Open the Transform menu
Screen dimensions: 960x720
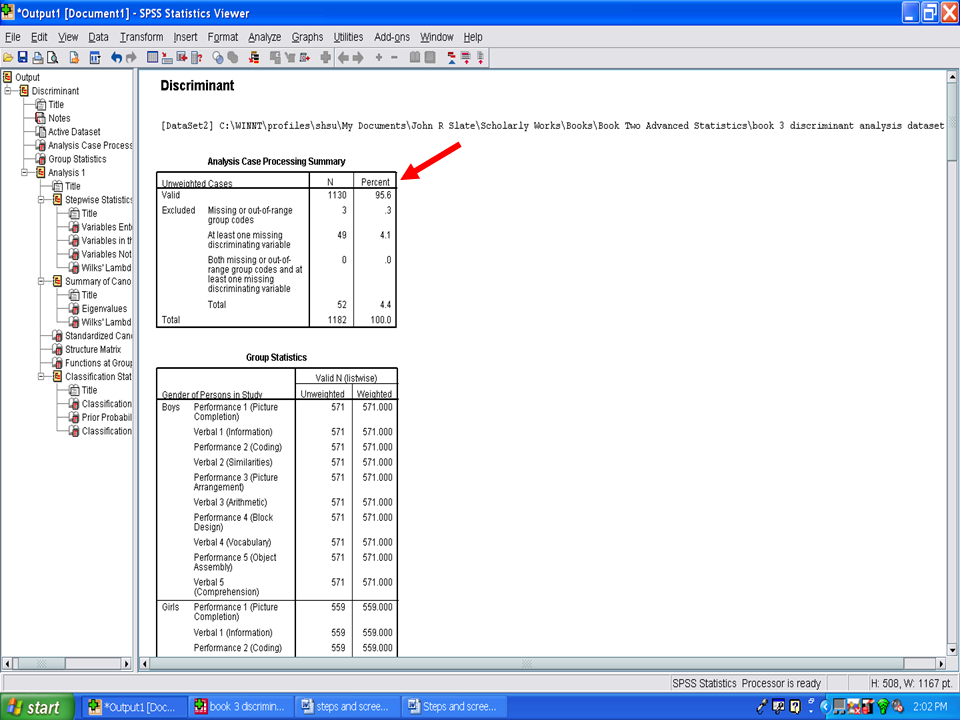(141, 37)
